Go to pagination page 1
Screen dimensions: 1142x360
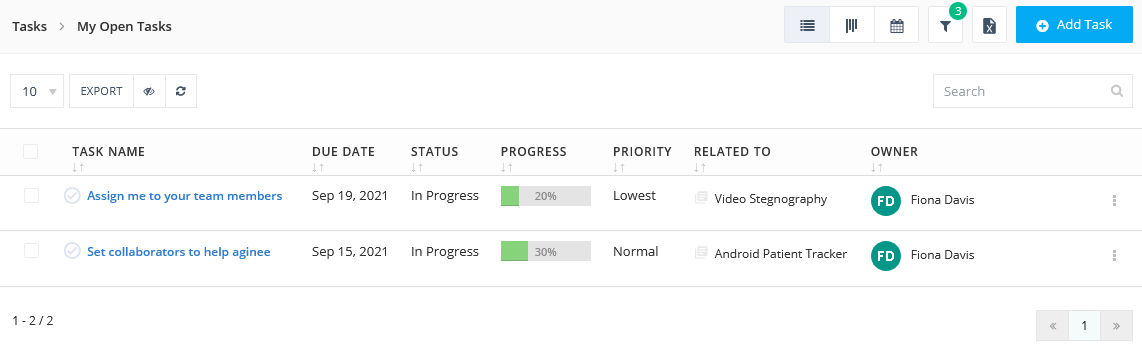[x=1084, y=326]
